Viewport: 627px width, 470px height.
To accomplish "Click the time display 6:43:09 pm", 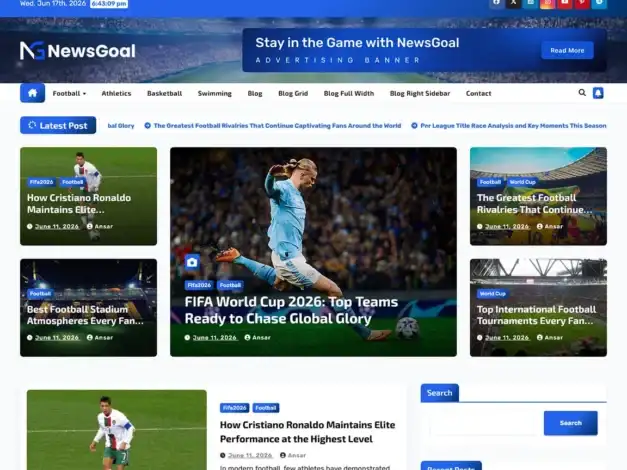I will coord(109,4).
